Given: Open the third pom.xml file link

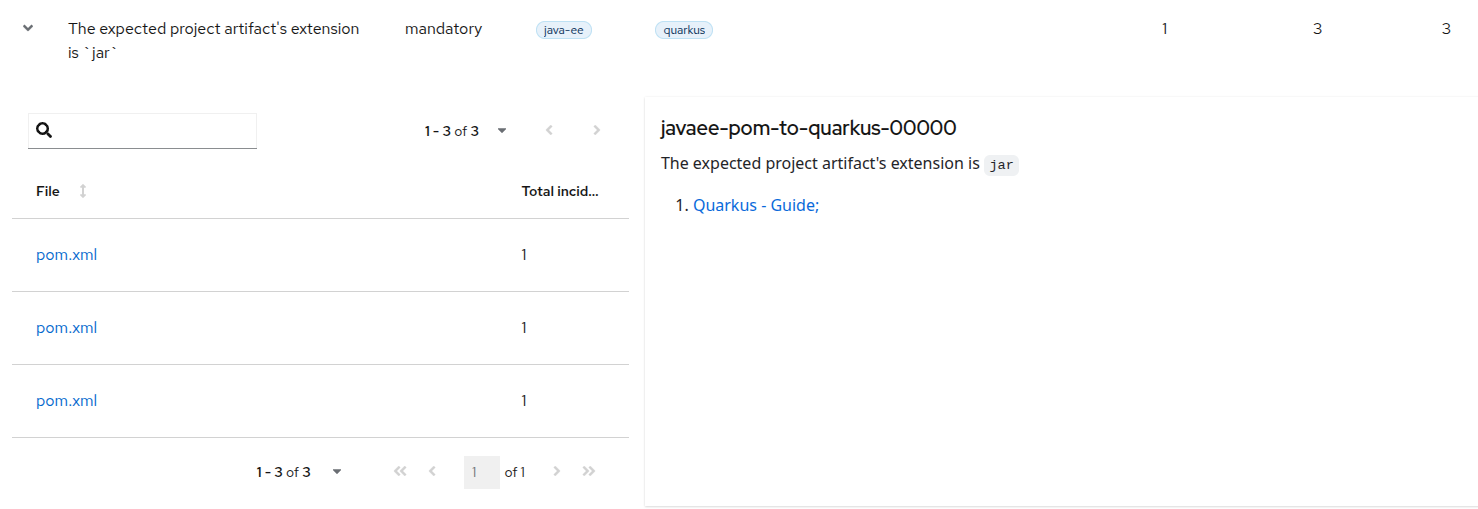Looking at the screenshot, I should pyautogui.click(x=67, y=401).
